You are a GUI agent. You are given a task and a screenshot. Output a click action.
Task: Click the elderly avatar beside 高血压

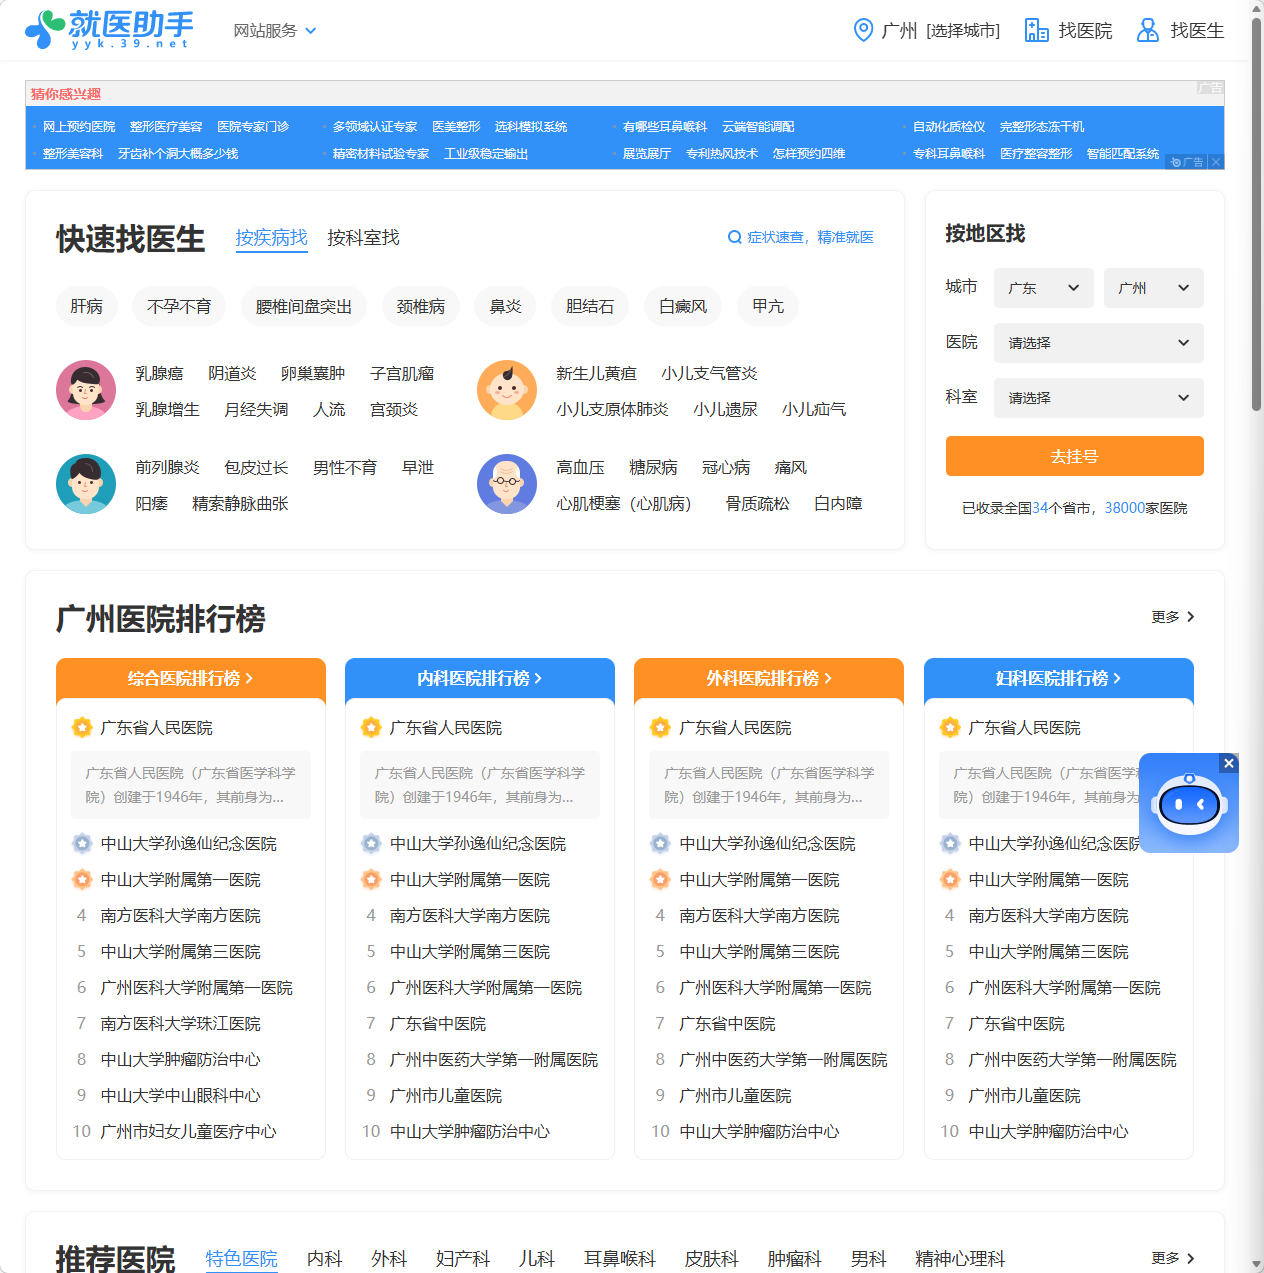[507, 484]
